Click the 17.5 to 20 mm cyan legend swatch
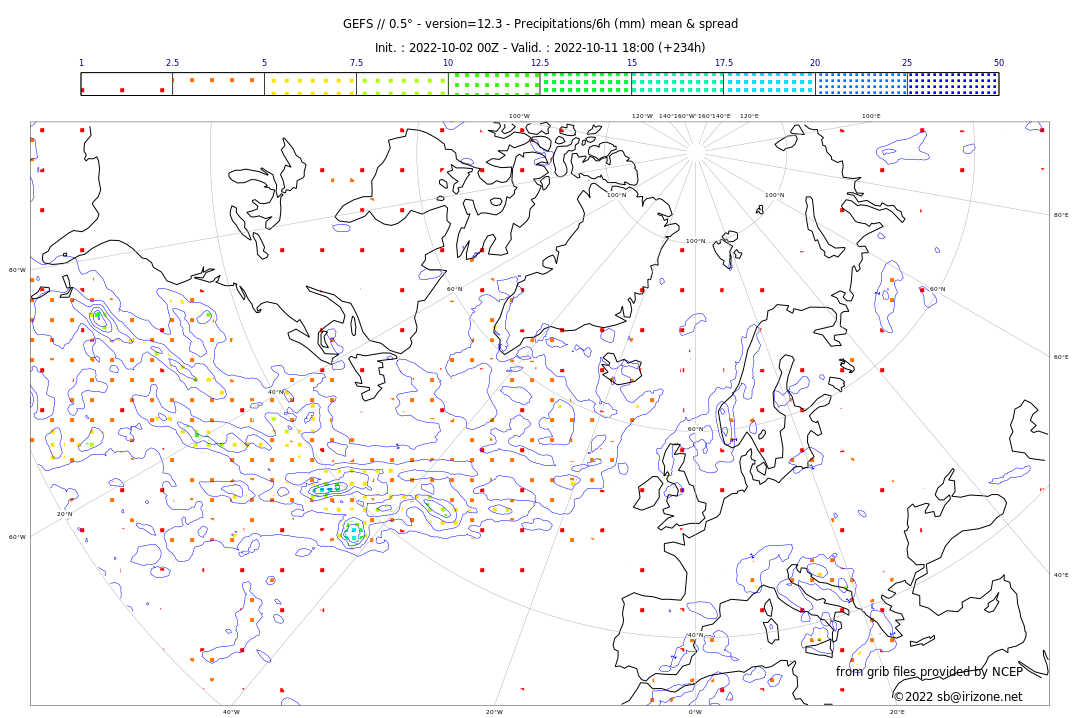Image resolution: width=1080 pixels, height=718 pixels. (769, 84)
